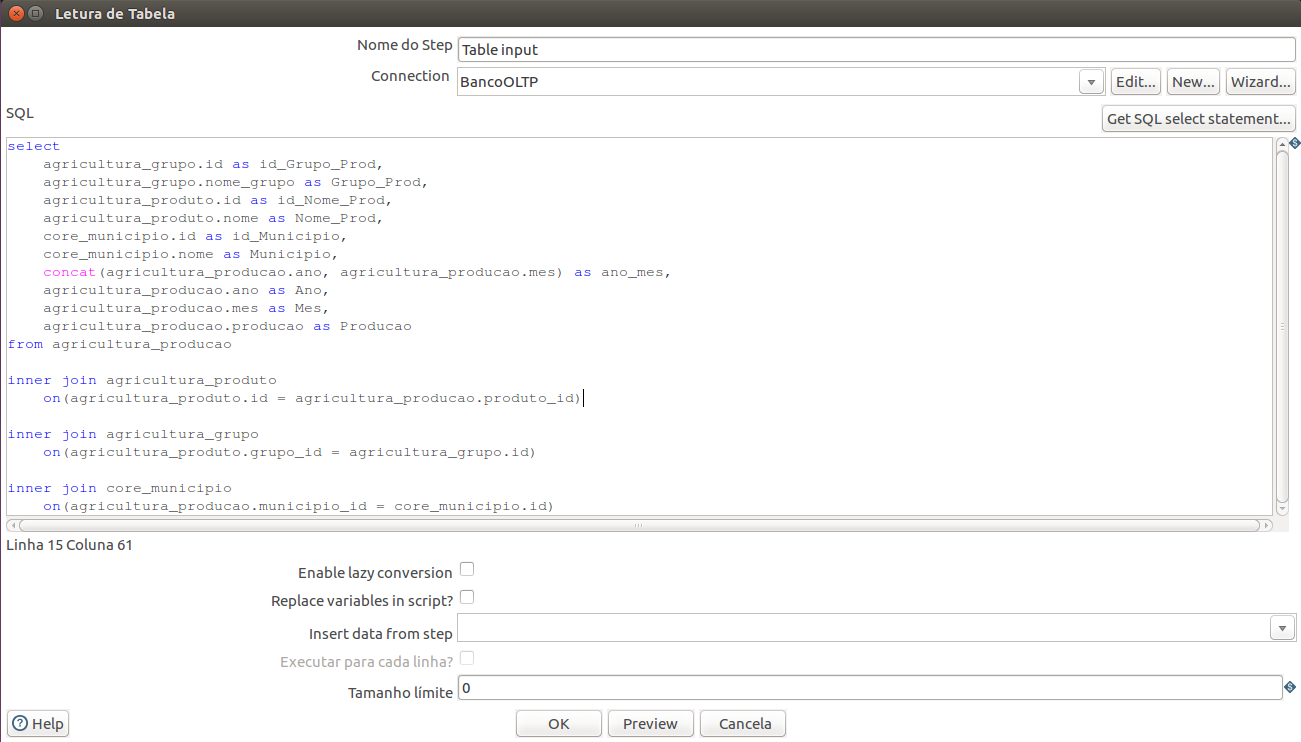
Task: Click line 'agricultura_producao.mes as Mes'
Action: coord(186,308)
